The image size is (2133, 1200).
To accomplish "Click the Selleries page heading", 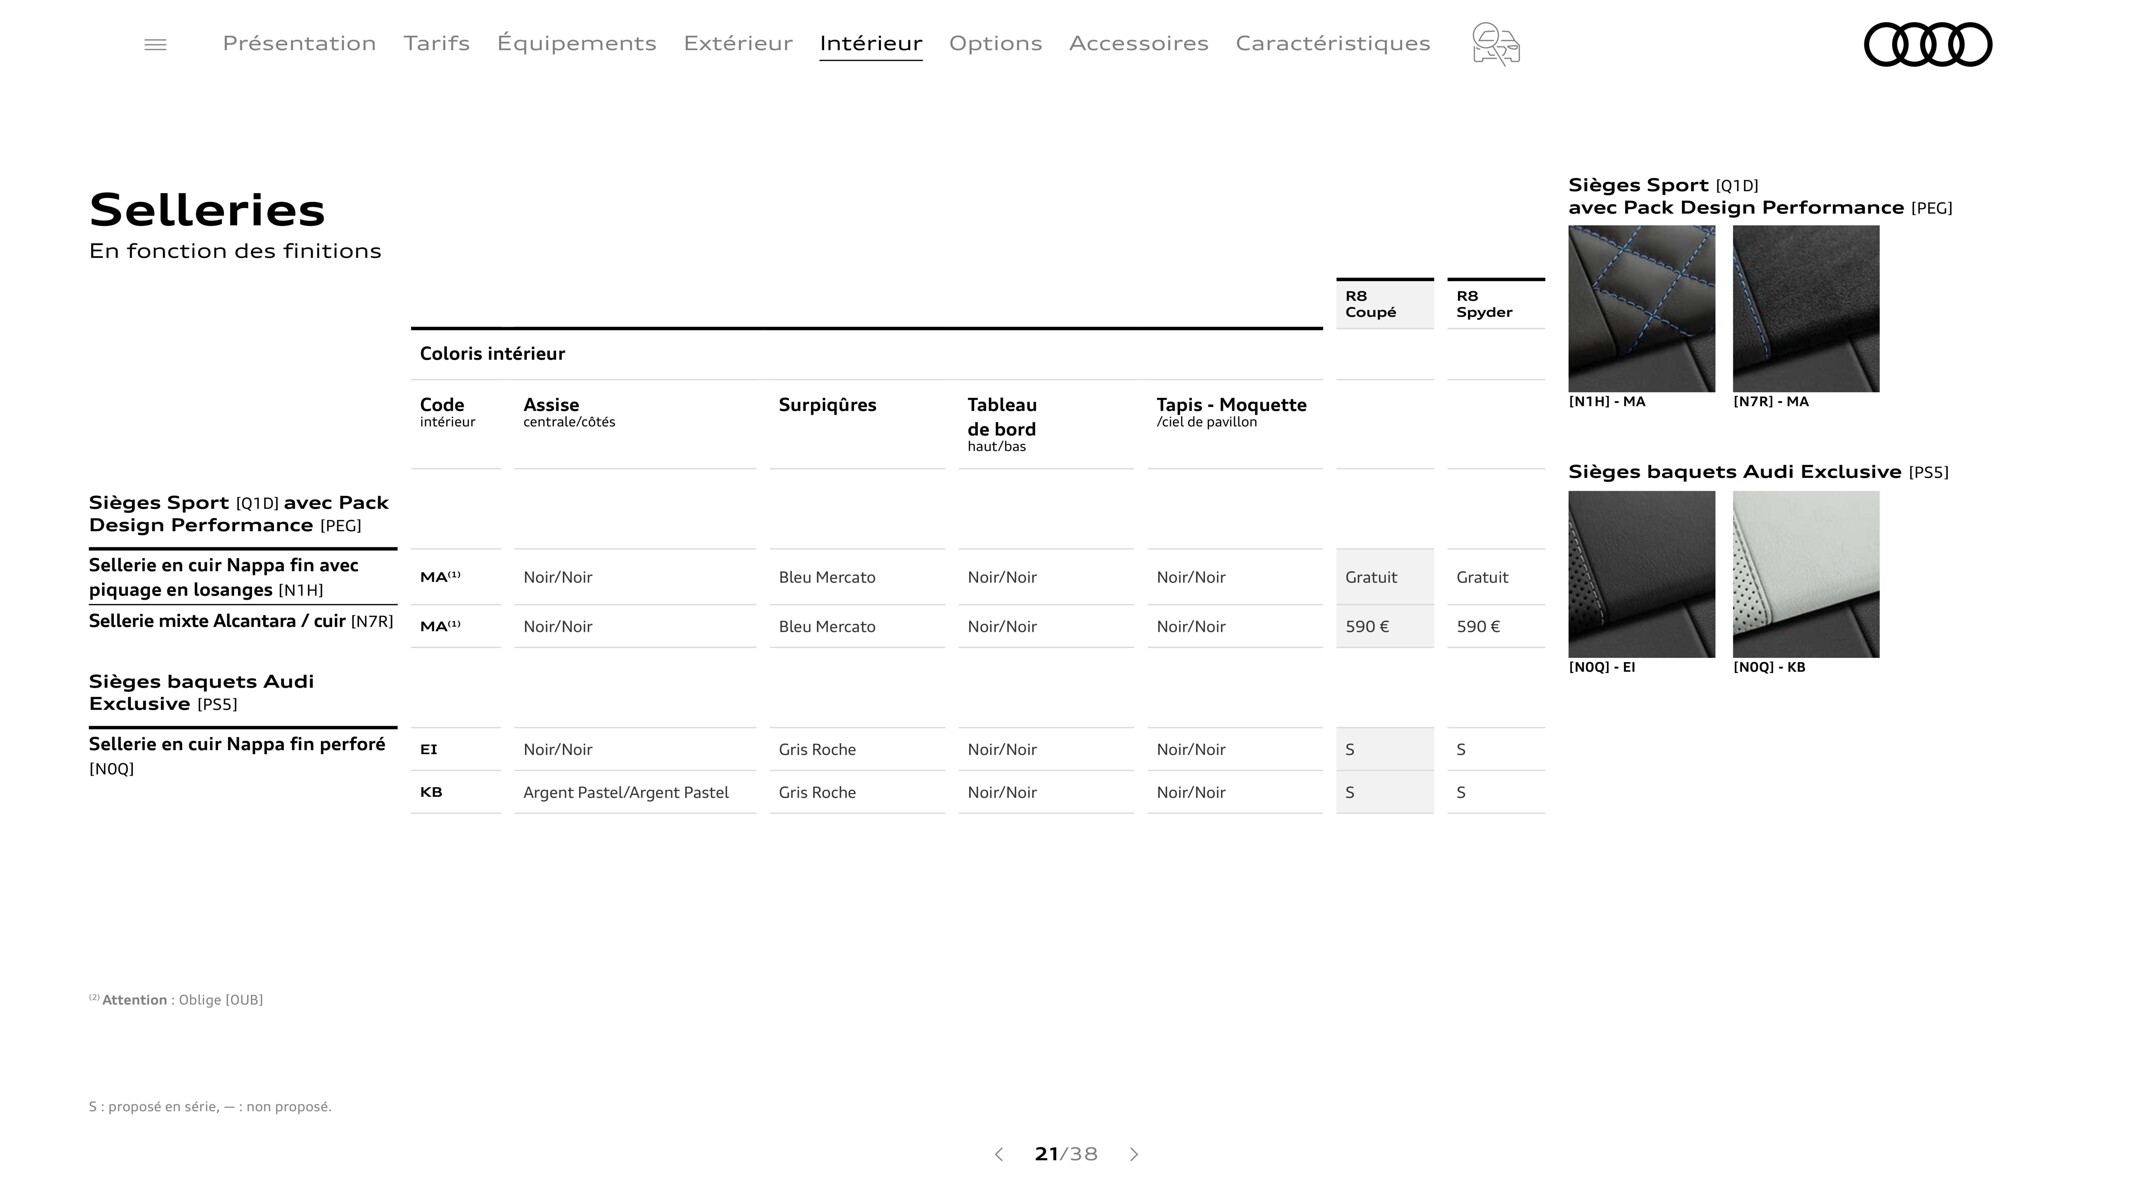I will (207, 210).
